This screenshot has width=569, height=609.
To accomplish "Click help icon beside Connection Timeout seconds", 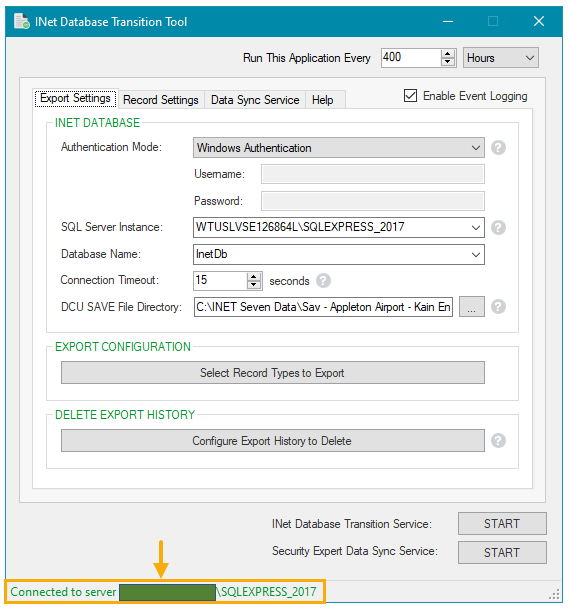I will [x=323, y=280].
